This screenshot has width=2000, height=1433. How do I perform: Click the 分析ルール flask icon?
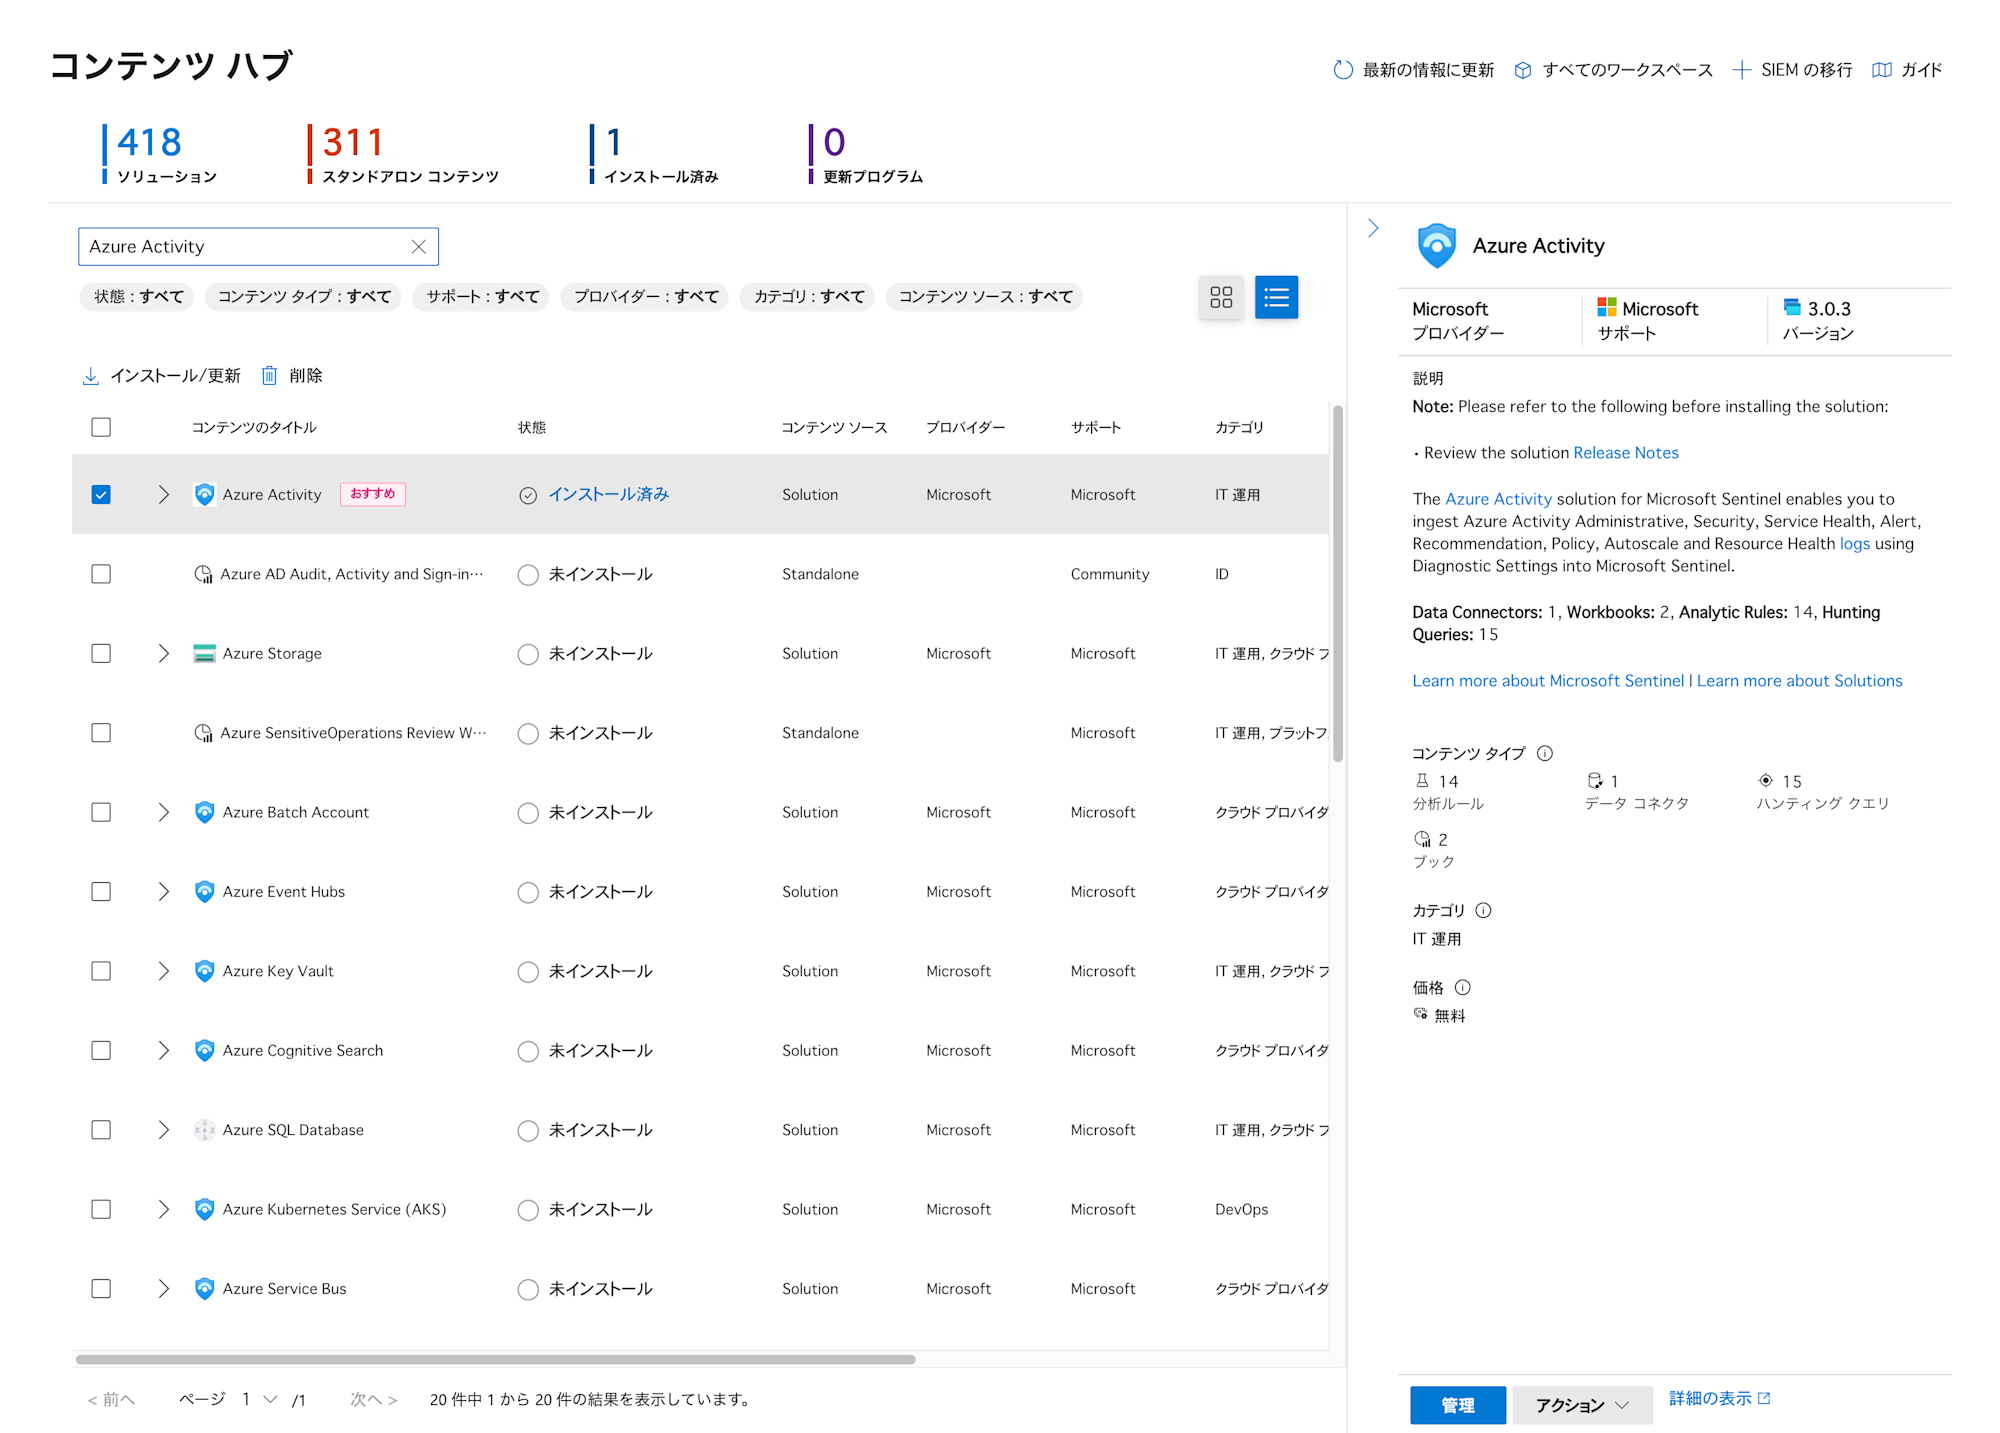click(1422, 781)
